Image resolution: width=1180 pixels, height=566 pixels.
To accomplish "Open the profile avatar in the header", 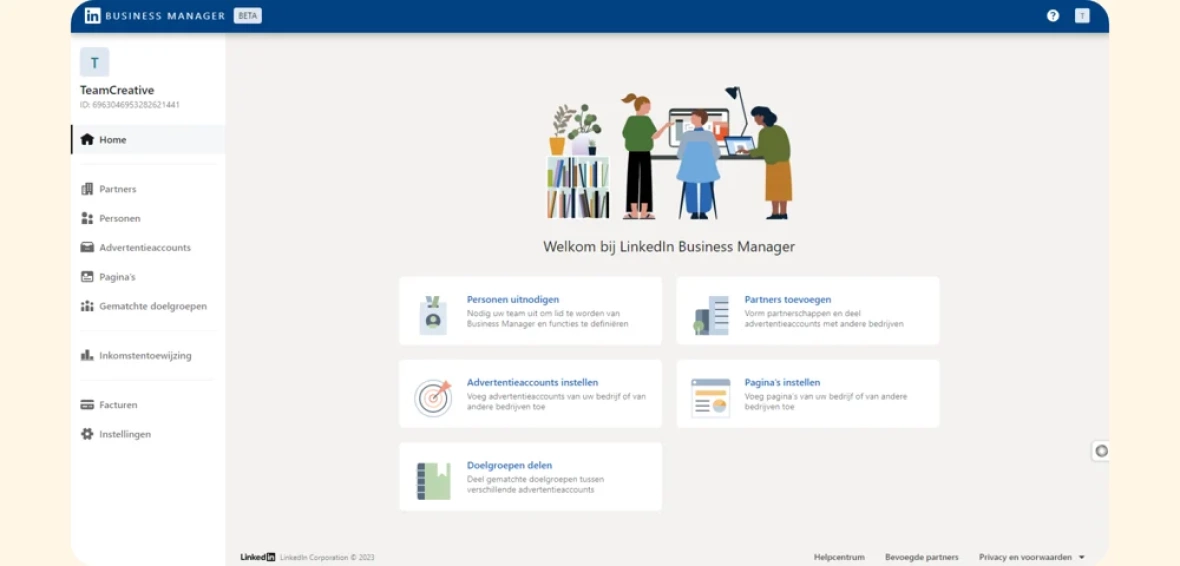I will tap(1081, 16).
